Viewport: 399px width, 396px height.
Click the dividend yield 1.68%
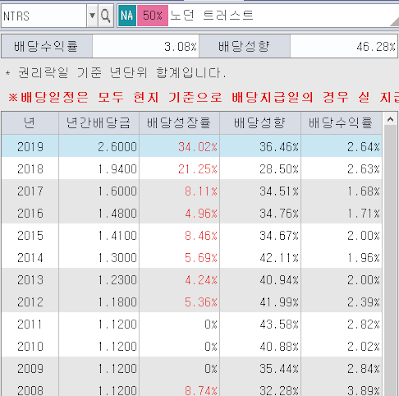tap(363, 191)
